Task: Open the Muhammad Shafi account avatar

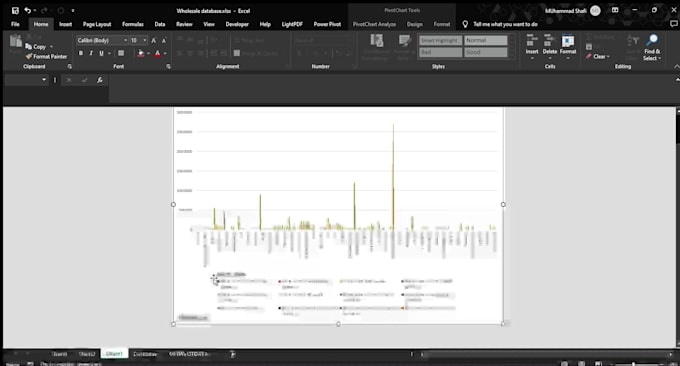Action: tap(595, 10)
